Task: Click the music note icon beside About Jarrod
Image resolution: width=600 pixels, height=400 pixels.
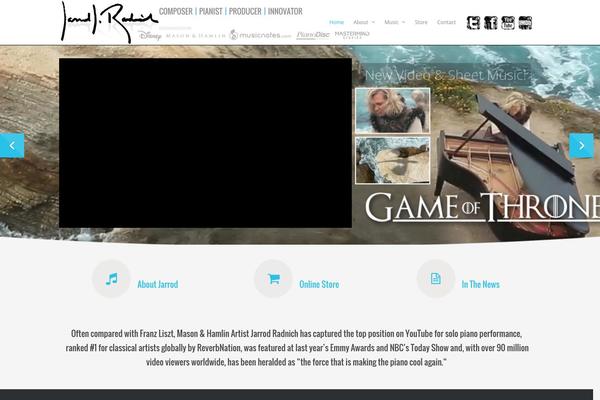Action: [111, 279]
